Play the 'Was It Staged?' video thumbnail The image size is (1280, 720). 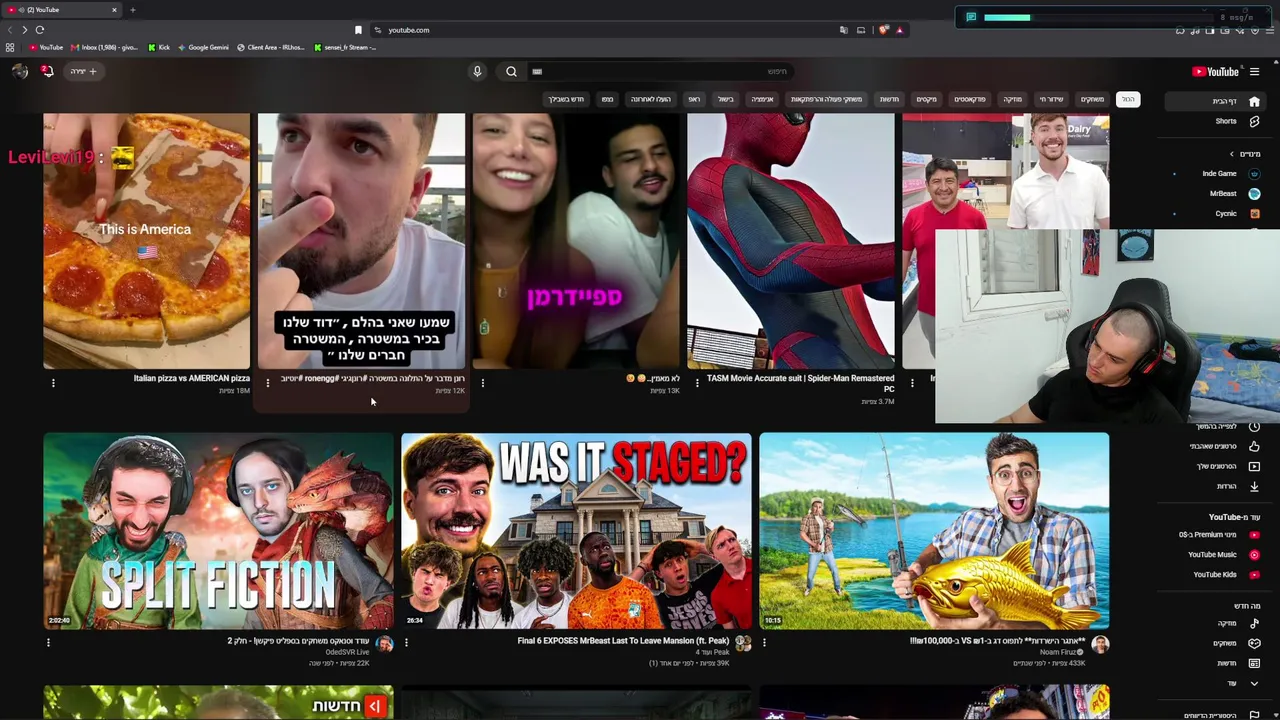576,531
